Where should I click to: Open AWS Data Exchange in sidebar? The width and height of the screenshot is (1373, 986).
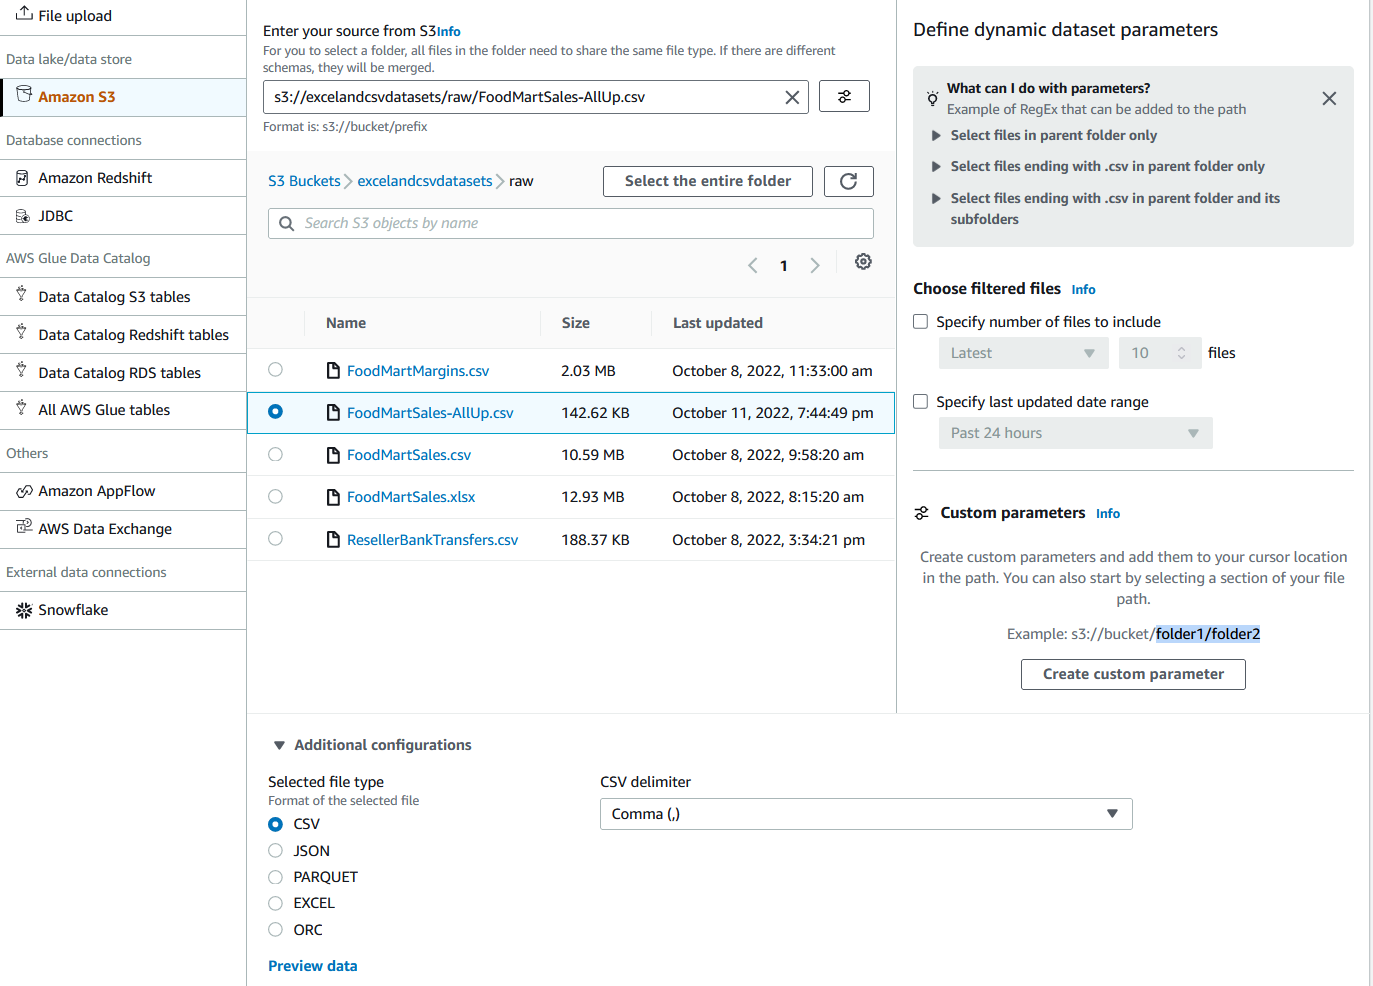[x=123, y=529]
